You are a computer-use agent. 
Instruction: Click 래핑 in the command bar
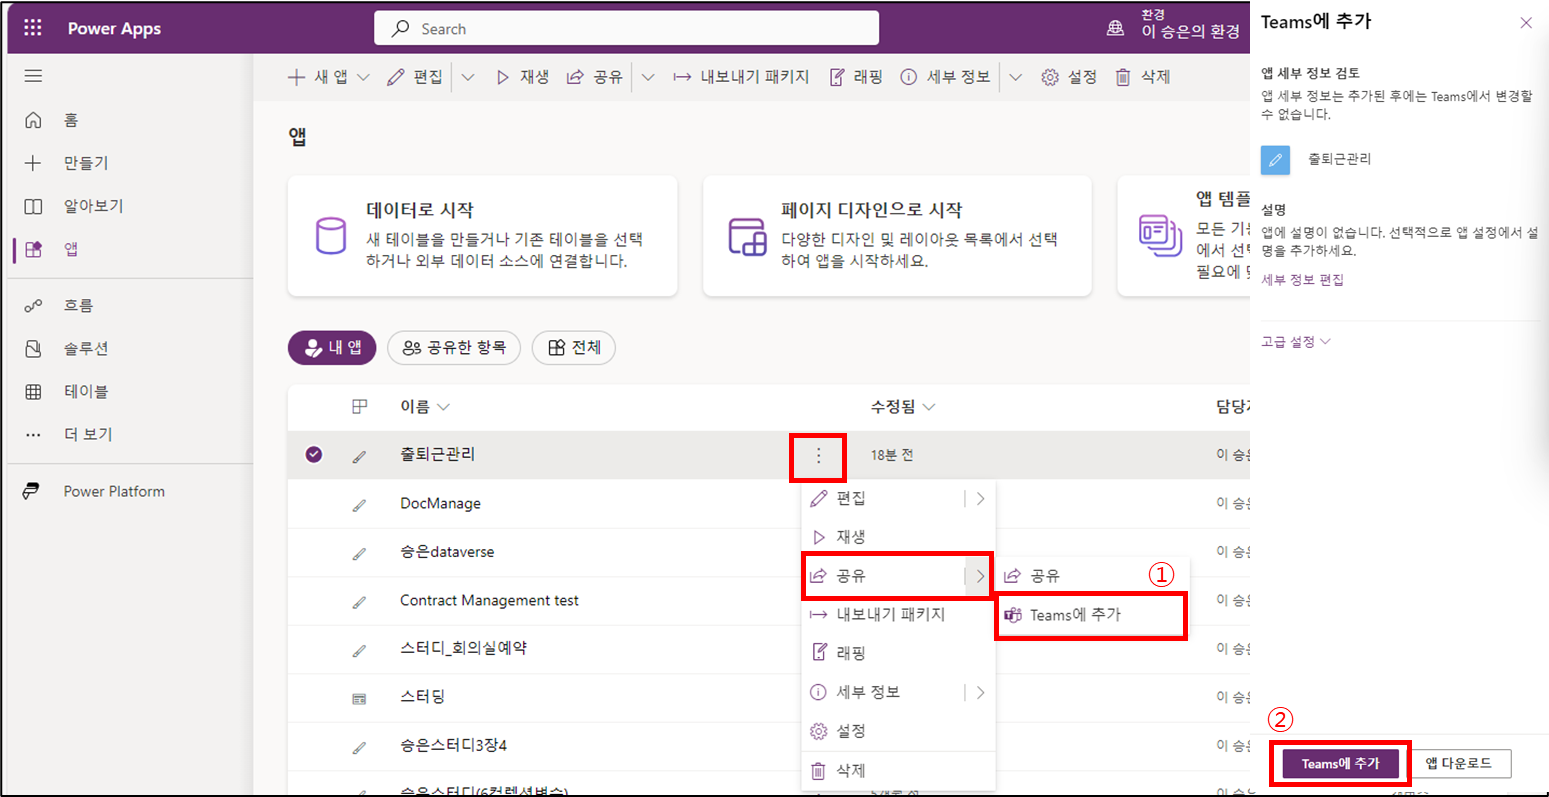pyautogui.click(x=856, y=77)
